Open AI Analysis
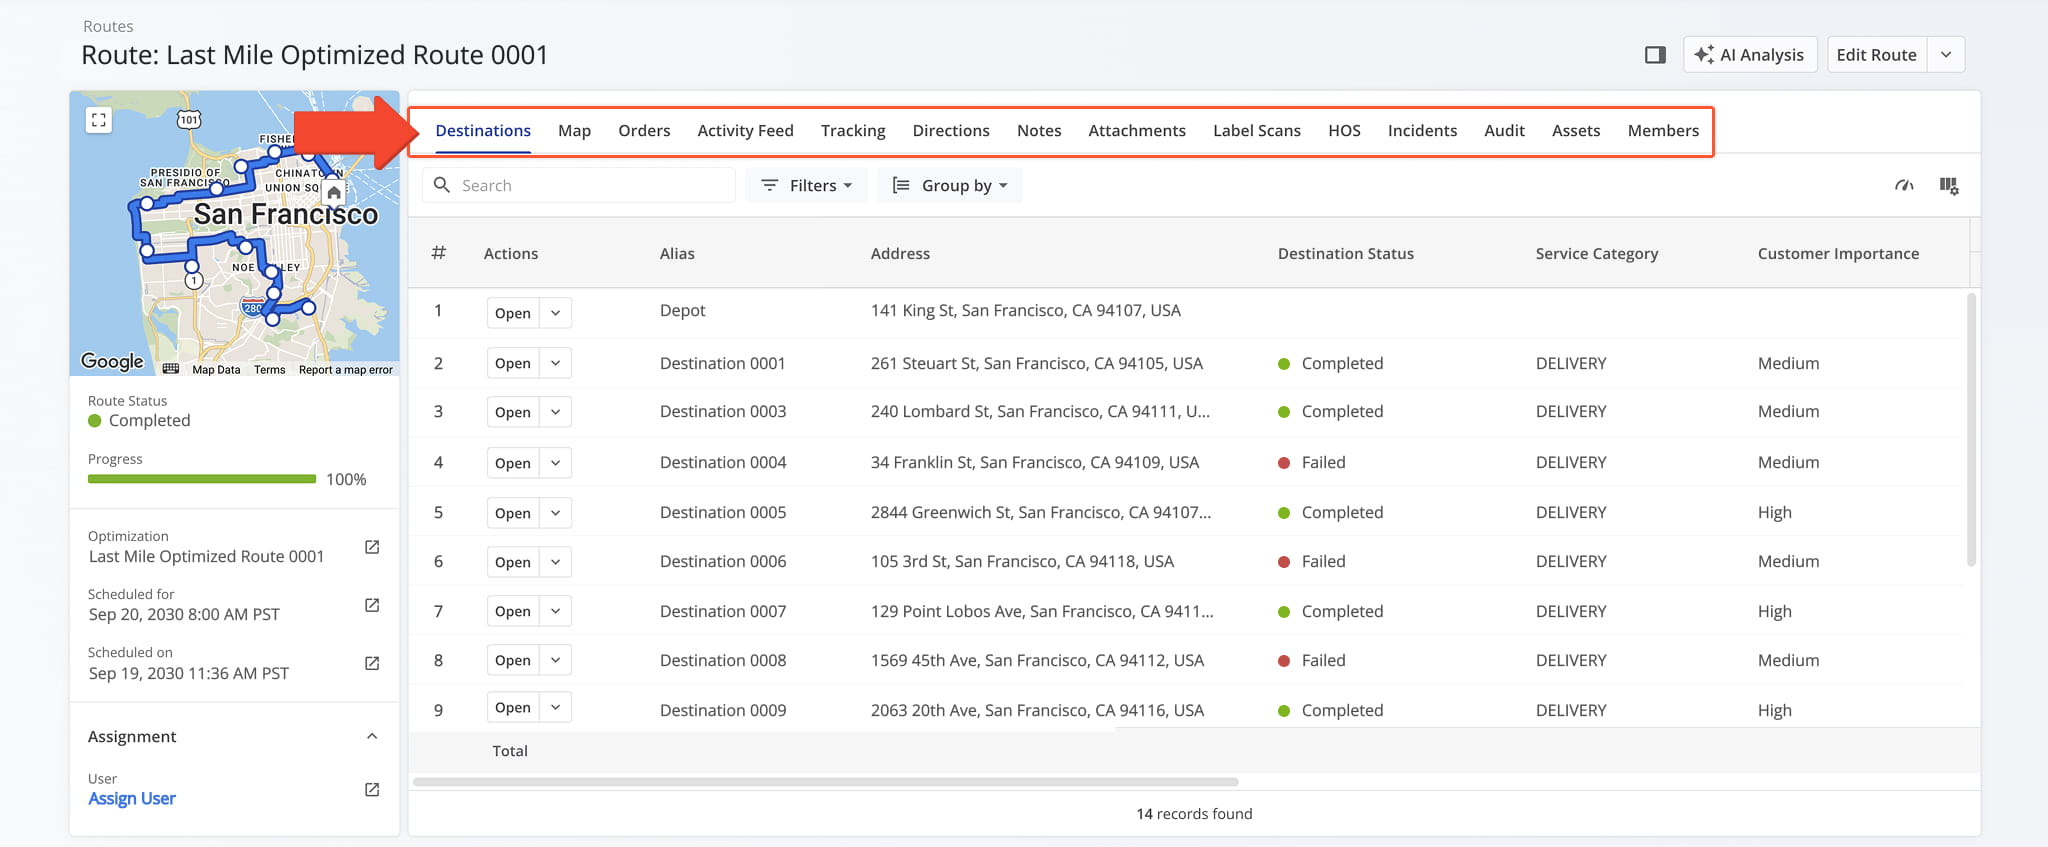The image size is (2048, 847). coord(1749,55)
